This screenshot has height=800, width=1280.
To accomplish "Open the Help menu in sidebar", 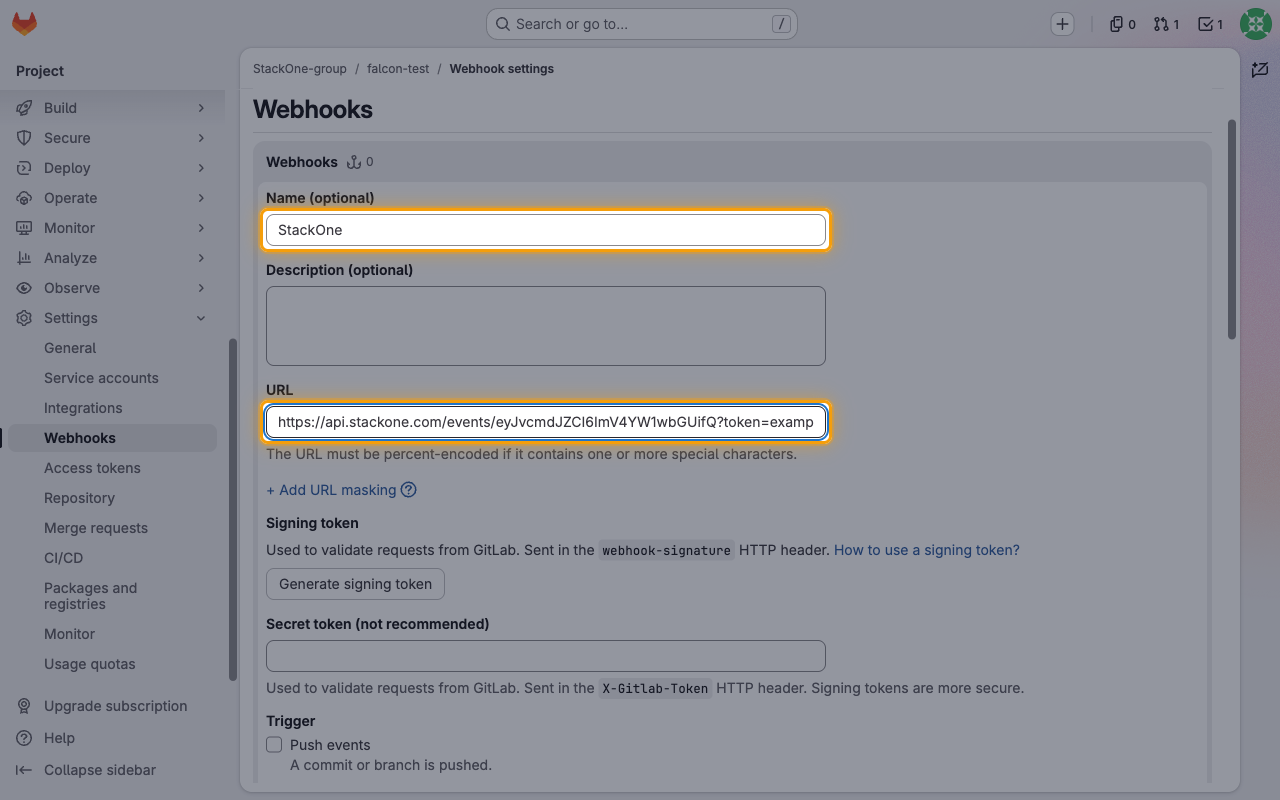I will click(46, 738).
